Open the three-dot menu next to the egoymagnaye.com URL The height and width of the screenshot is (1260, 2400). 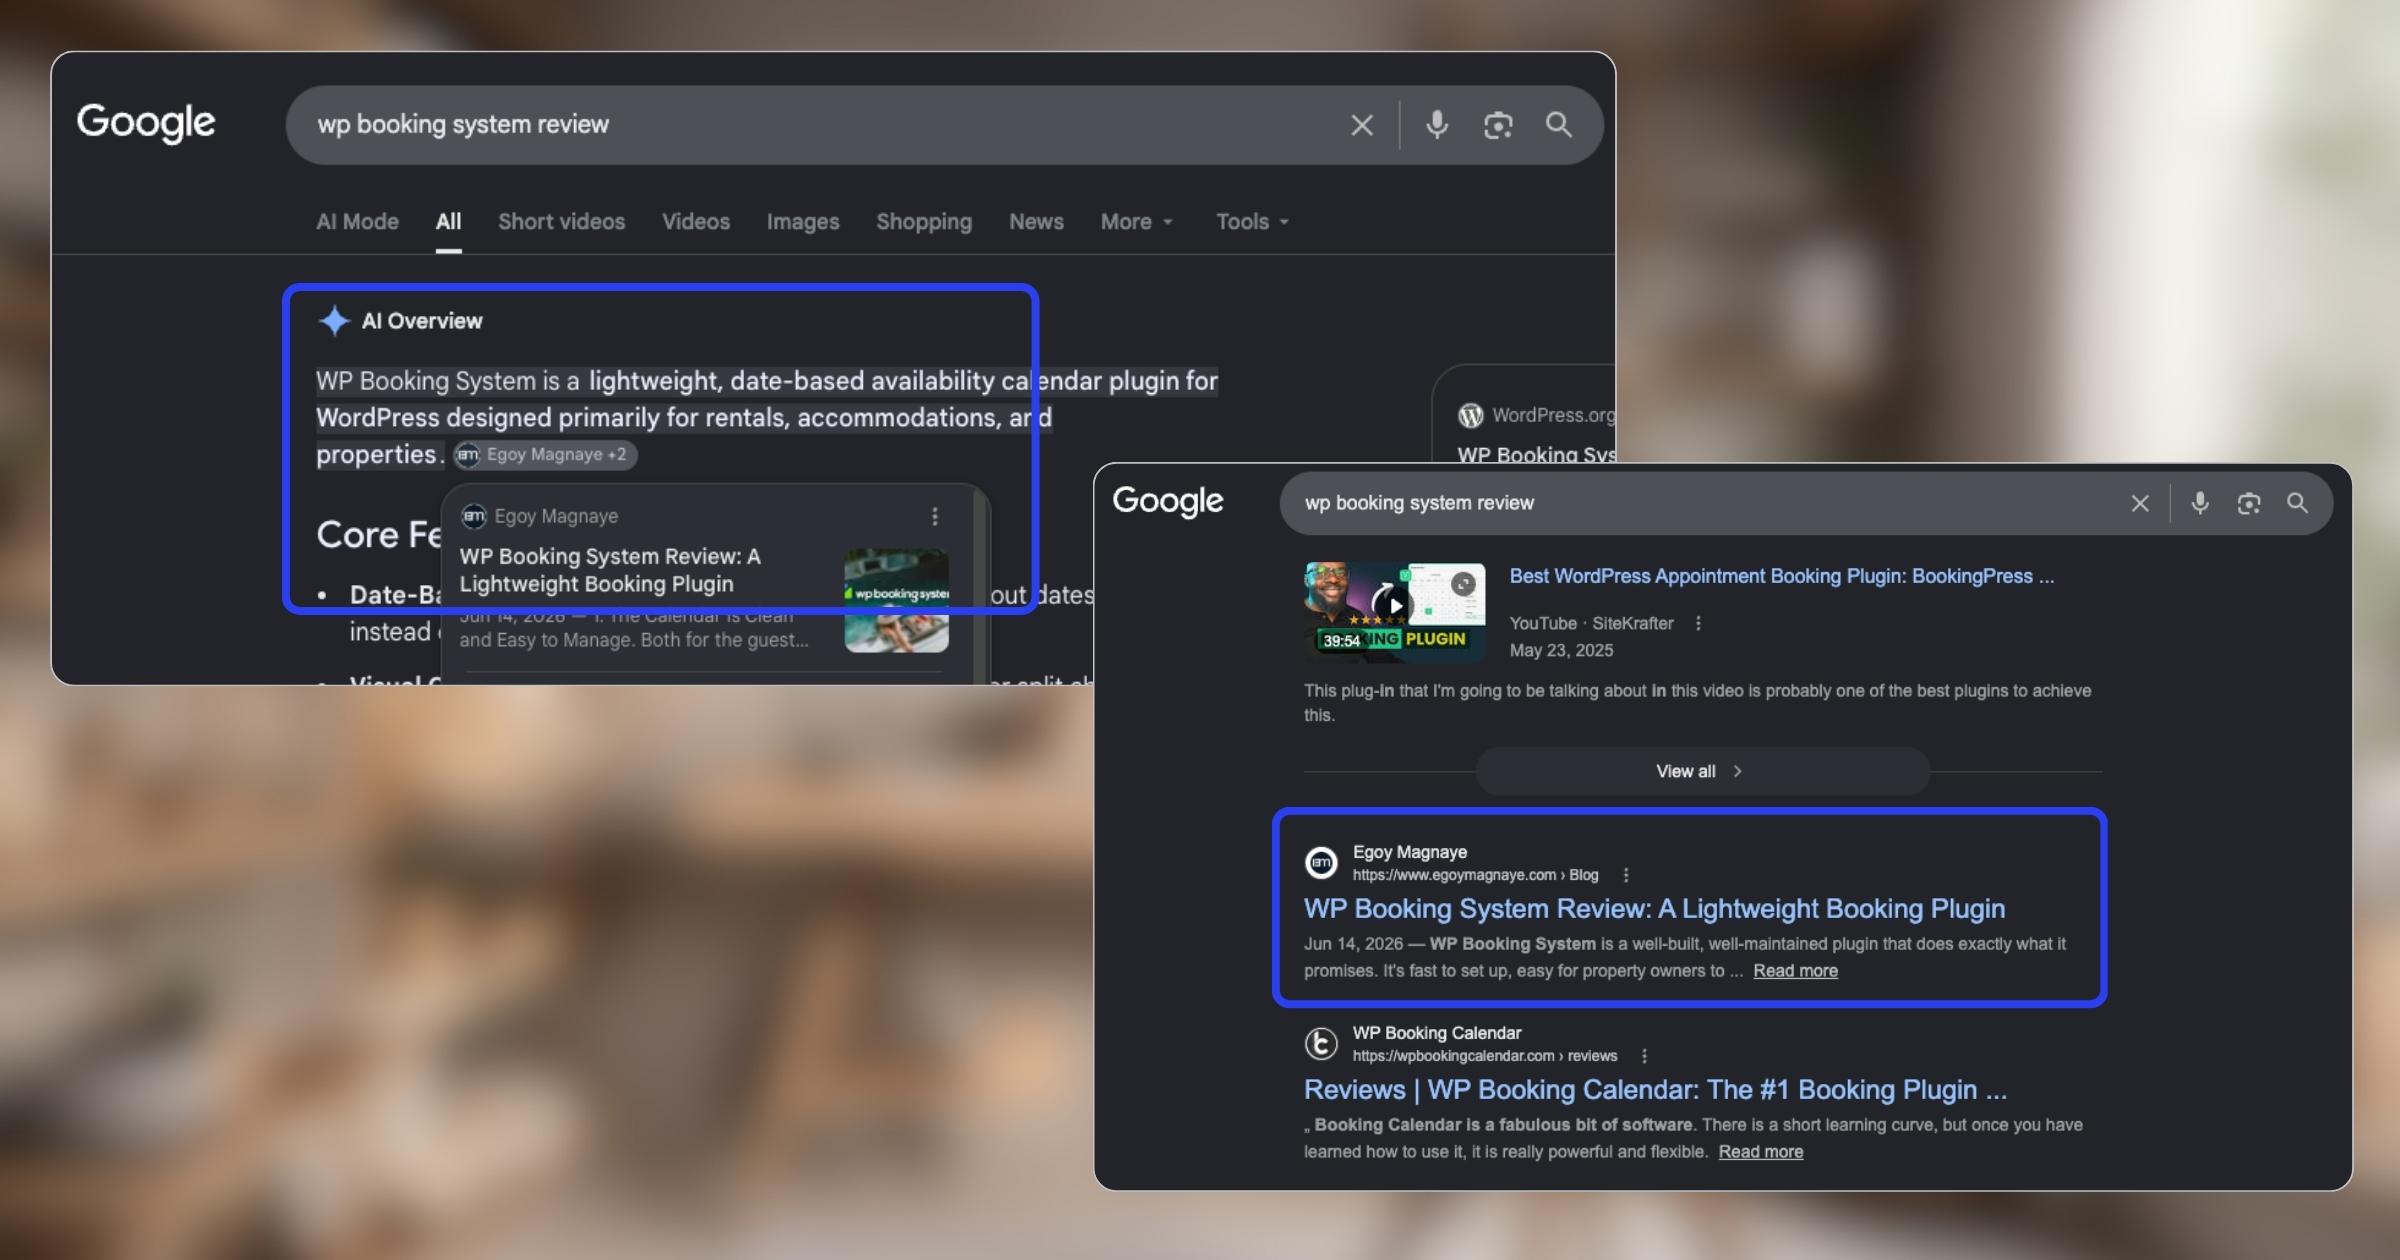(1626, 875)
